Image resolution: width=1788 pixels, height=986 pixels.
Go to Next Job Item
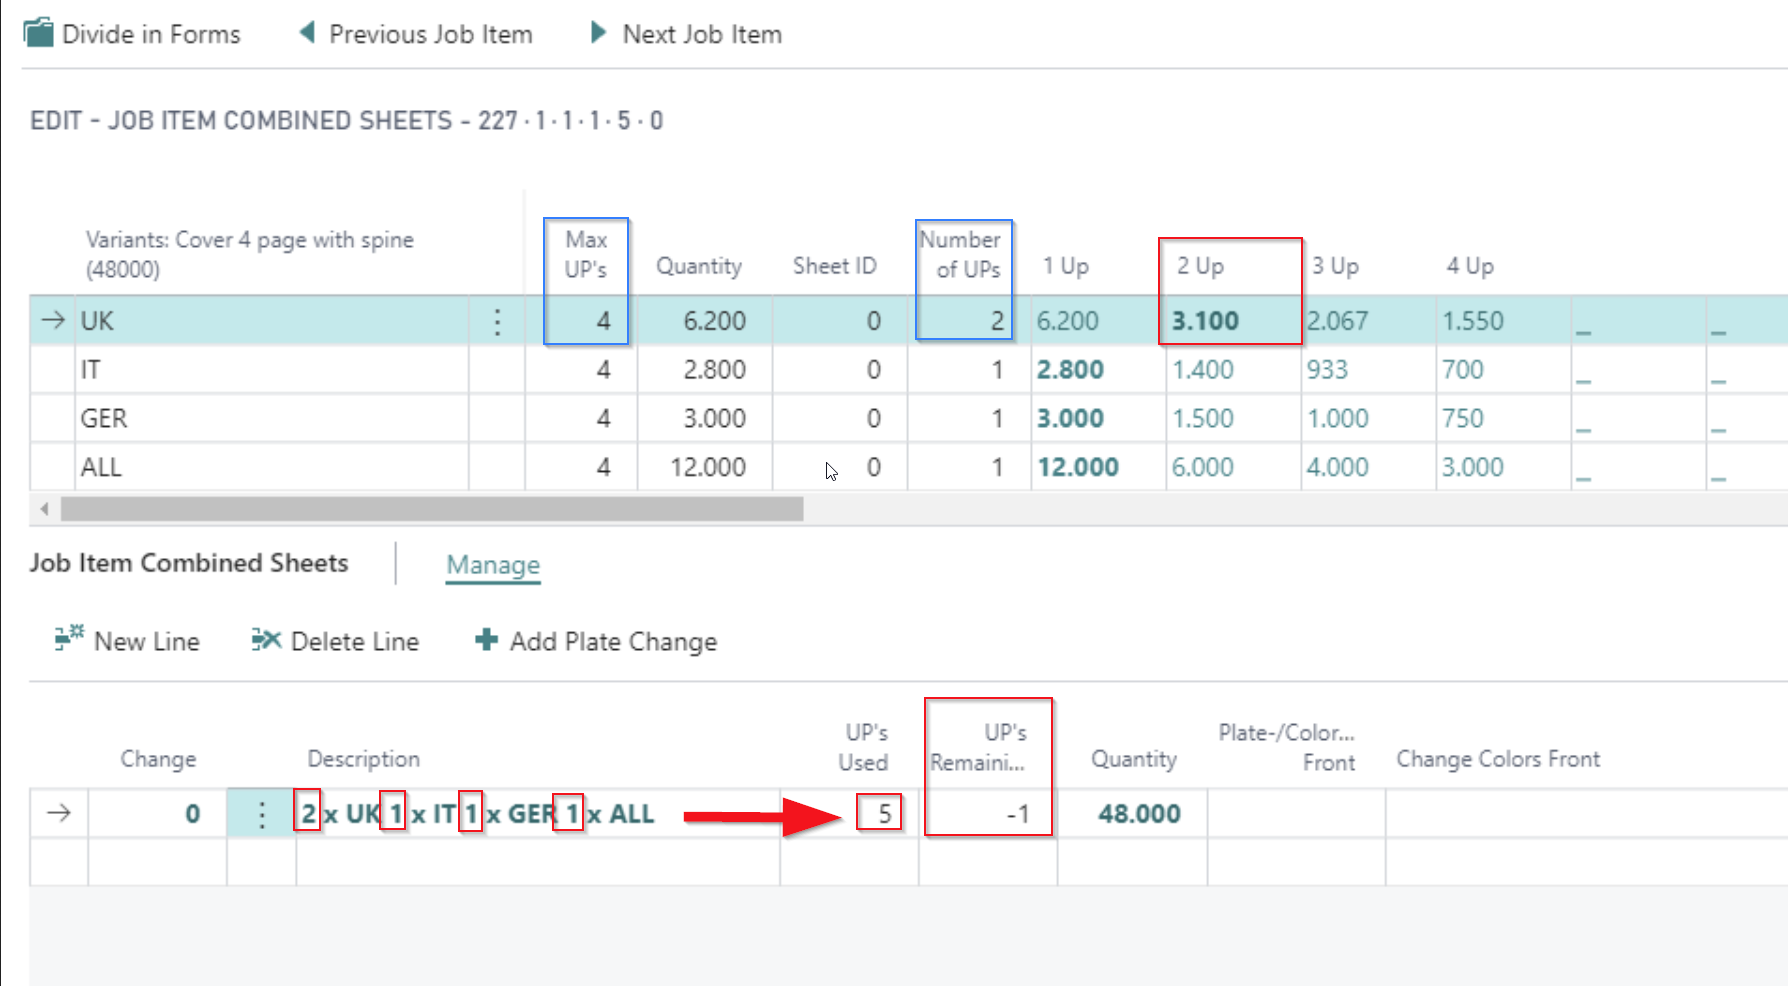tap(702, 34)
